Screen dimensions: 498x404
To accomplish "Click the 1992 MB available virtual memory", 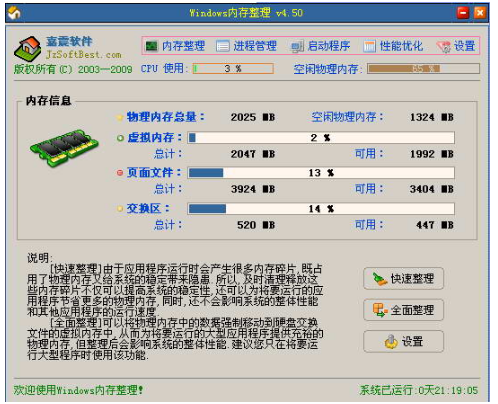I will [432, 154].
